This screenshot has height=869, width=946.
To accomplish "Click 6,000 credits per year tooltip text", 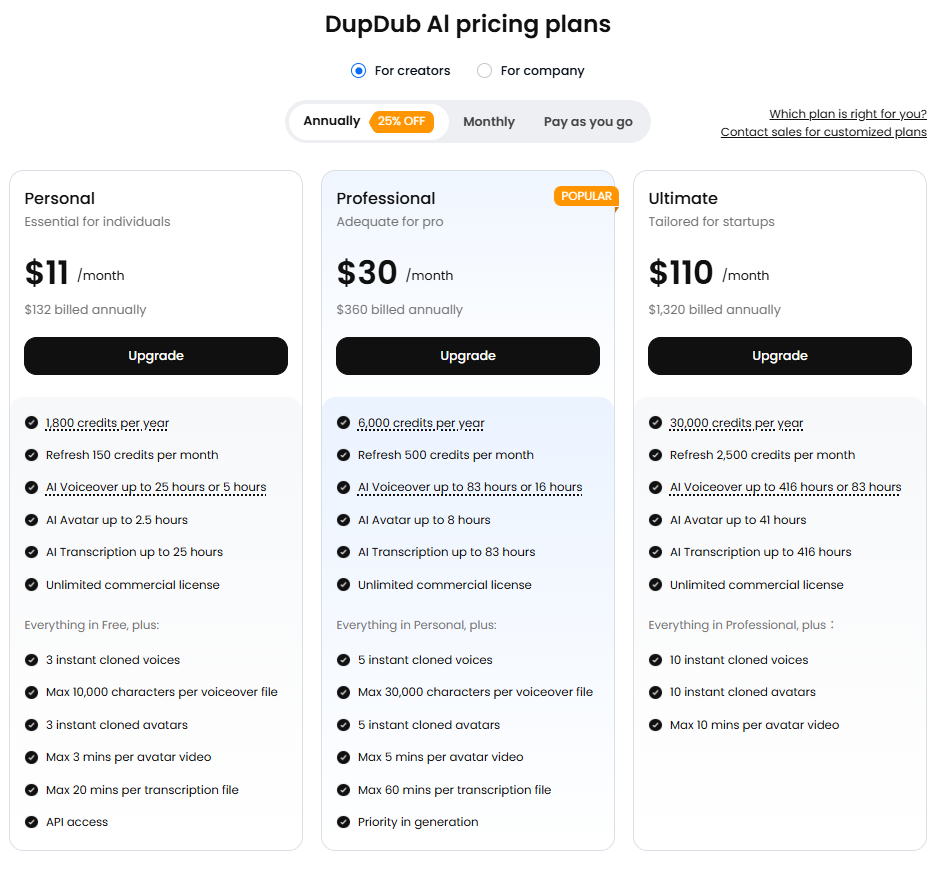I will click(421, 423).
